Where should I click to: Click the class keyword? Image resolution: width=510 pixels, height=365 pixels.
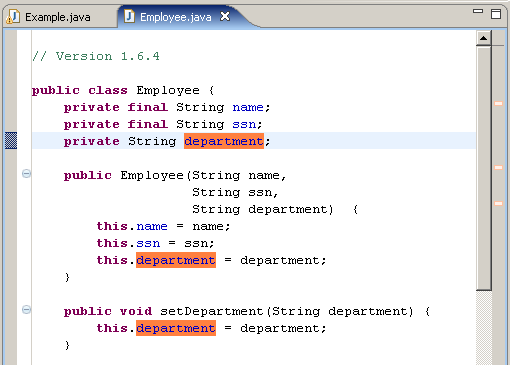[108, 91]
